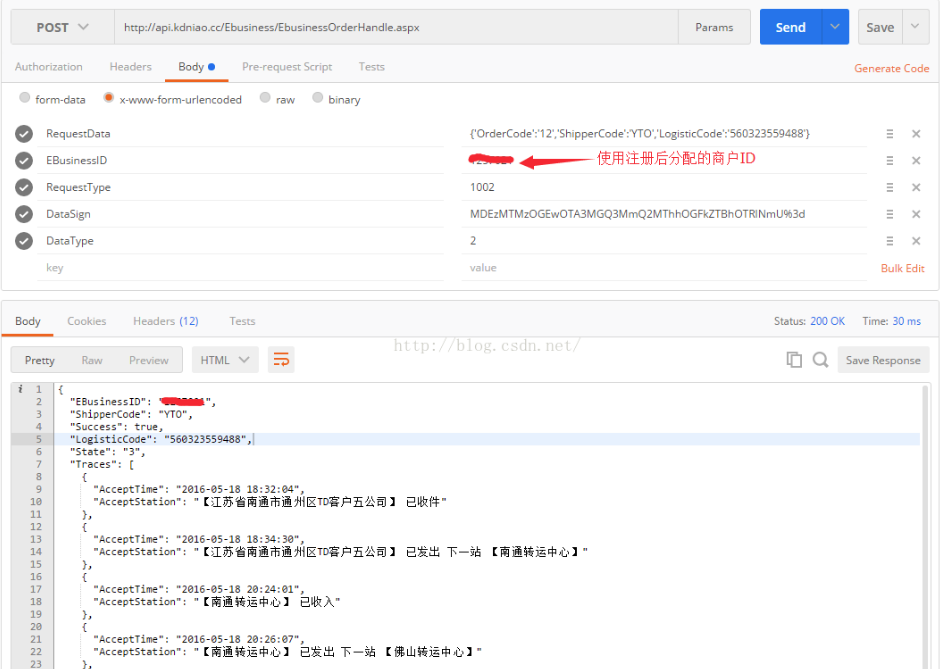Click the 30 ms time value
Viewport: 943px width, 669px height.
pyautogui.click(x=906, y=321)
